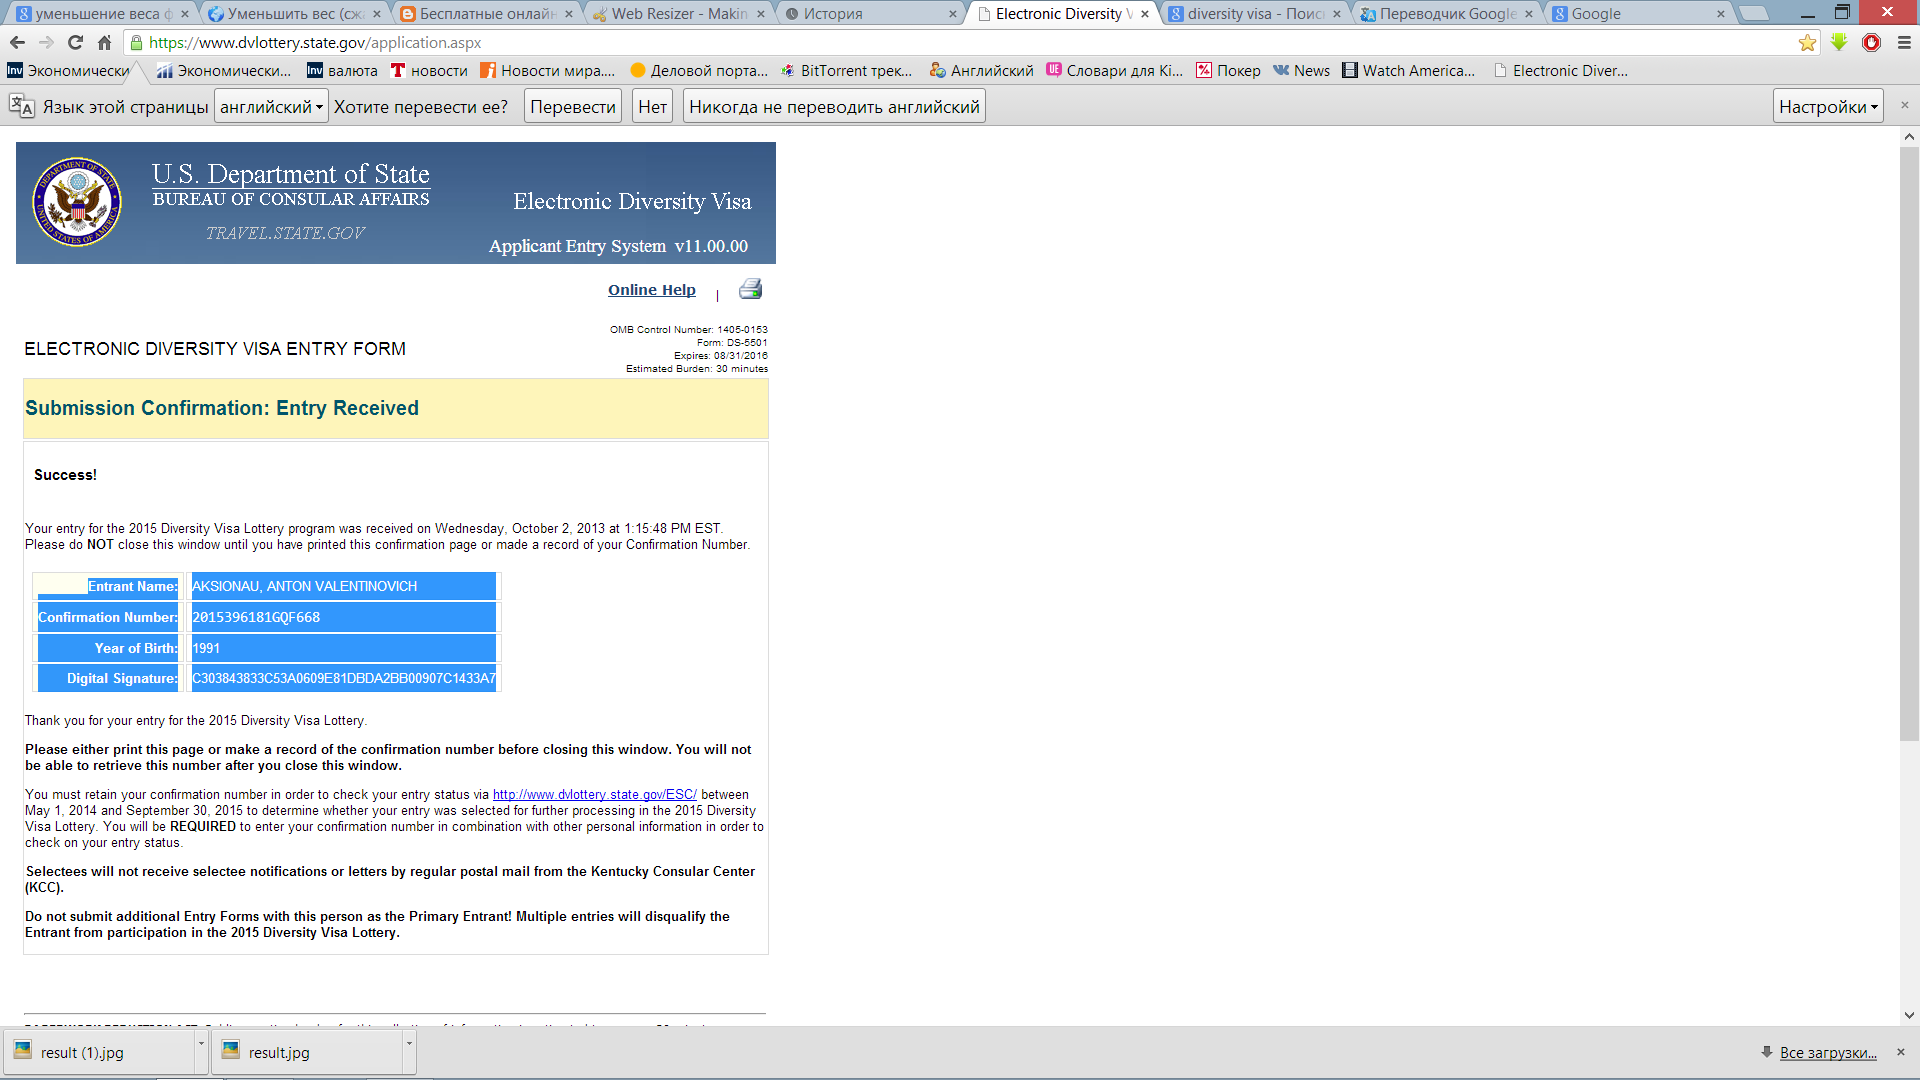Viewport: 1920px width, 1080px height.
Task: Click the vertical scrollbar thumb
Action: (x=1909, y=443)
